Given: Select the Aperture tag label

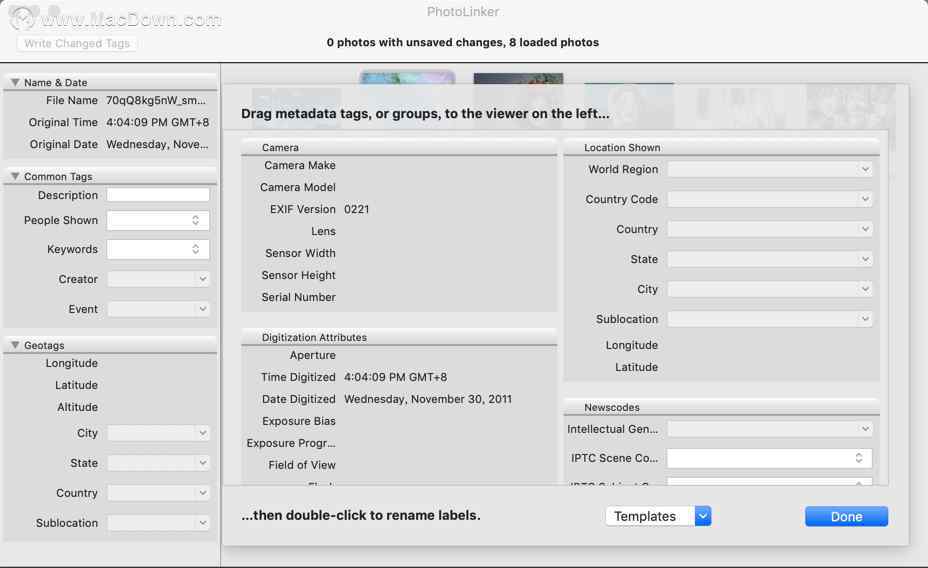Looking at the screenshot, I should 312,355.
